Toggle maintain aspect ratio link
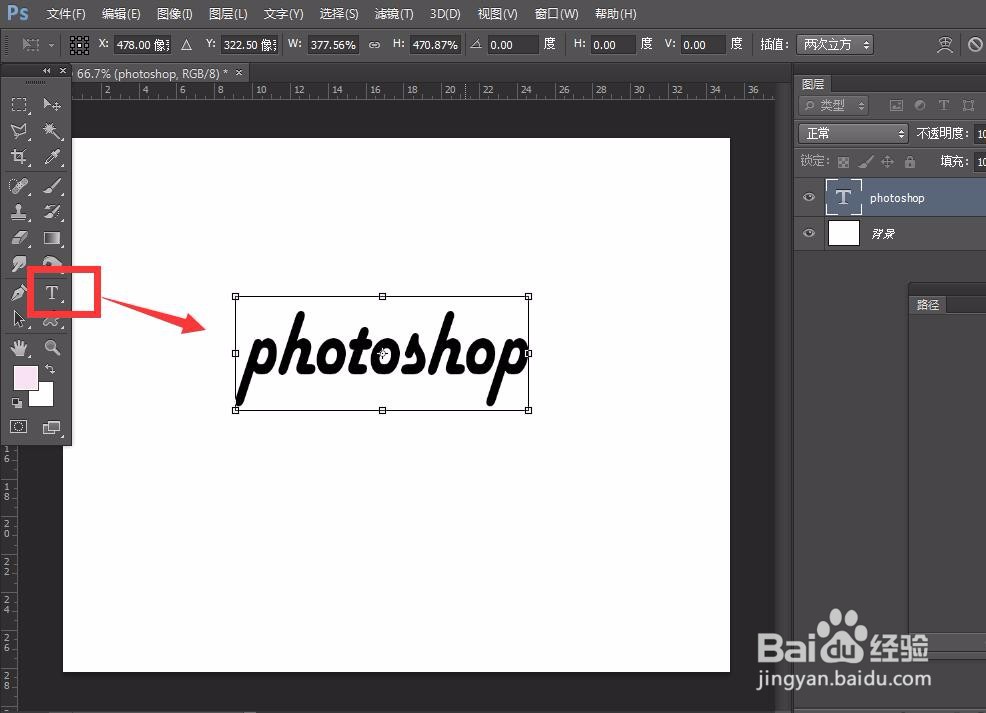 pos(374,45)
